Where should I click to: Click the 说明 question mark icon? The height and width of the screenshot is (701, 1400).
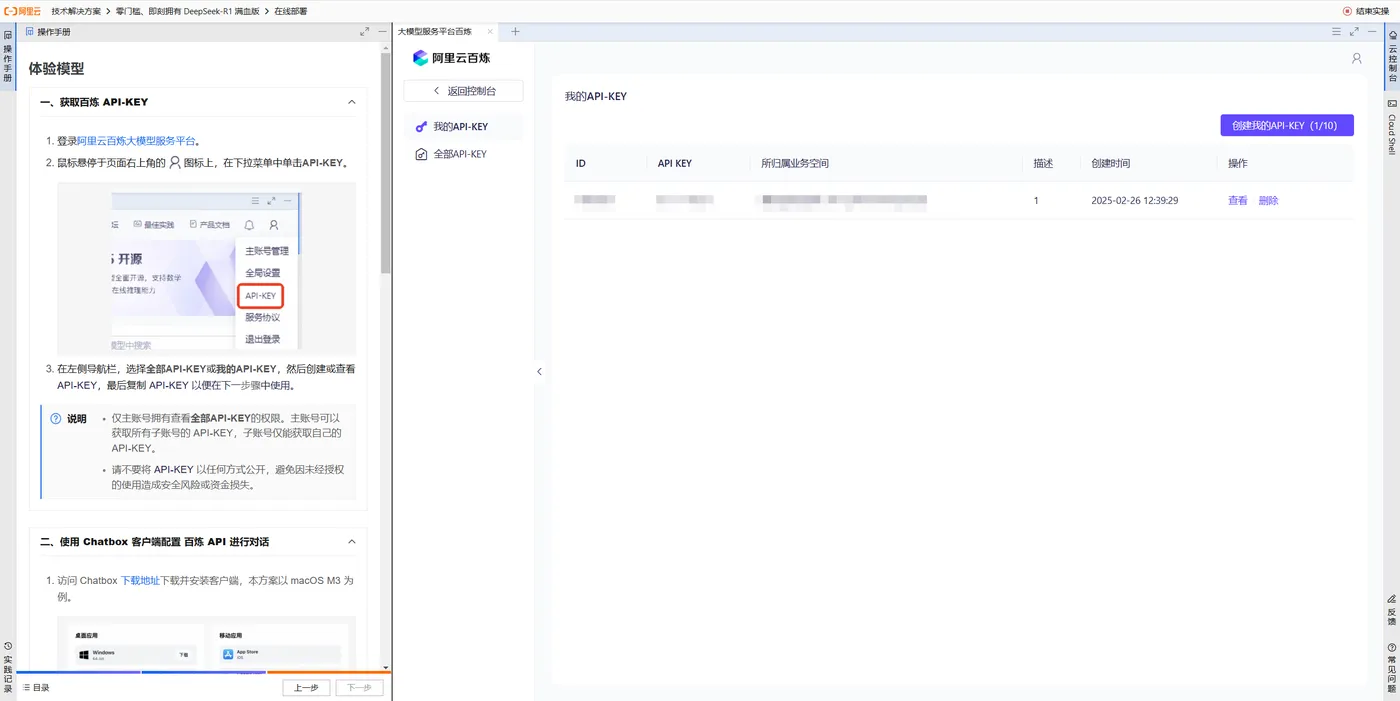coord(56,419)
